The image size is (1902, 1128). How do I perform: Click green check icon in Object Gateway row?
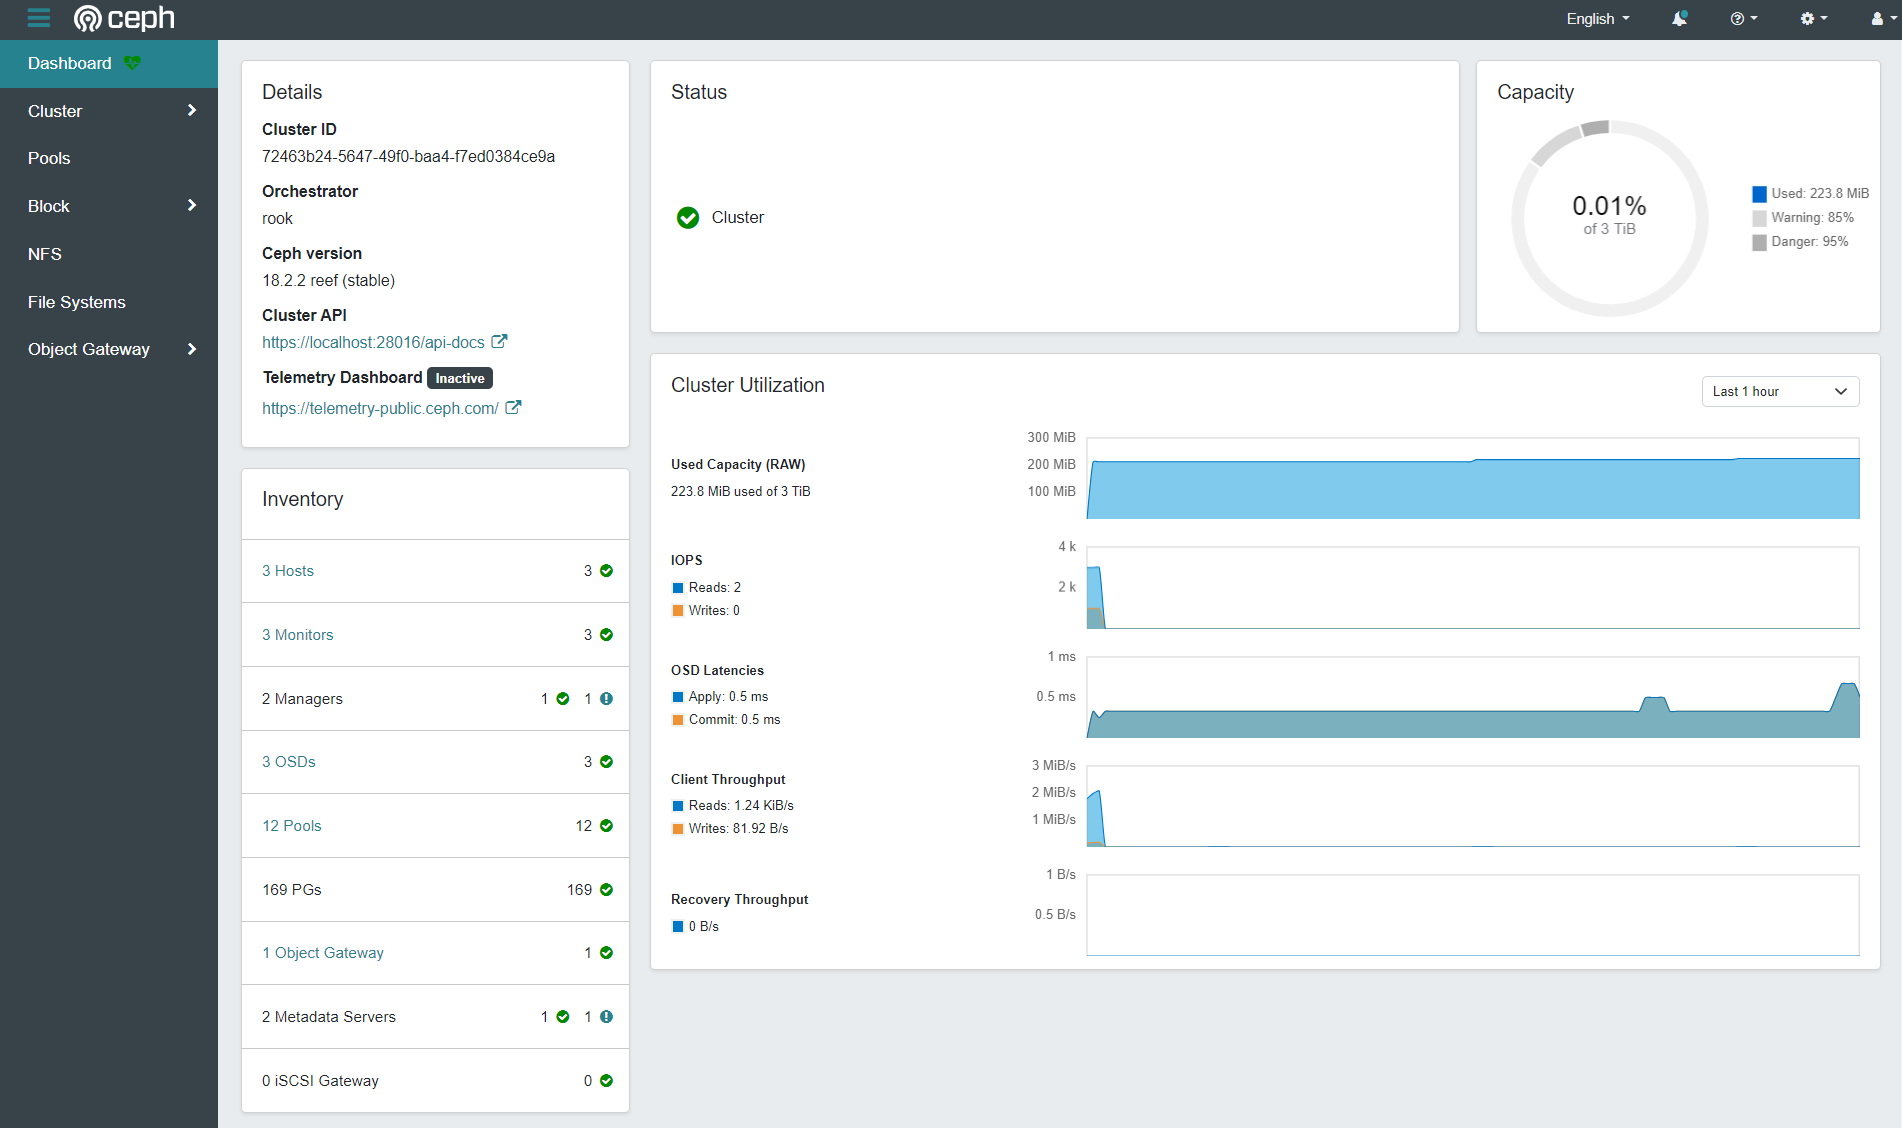[x=606, y=953]
